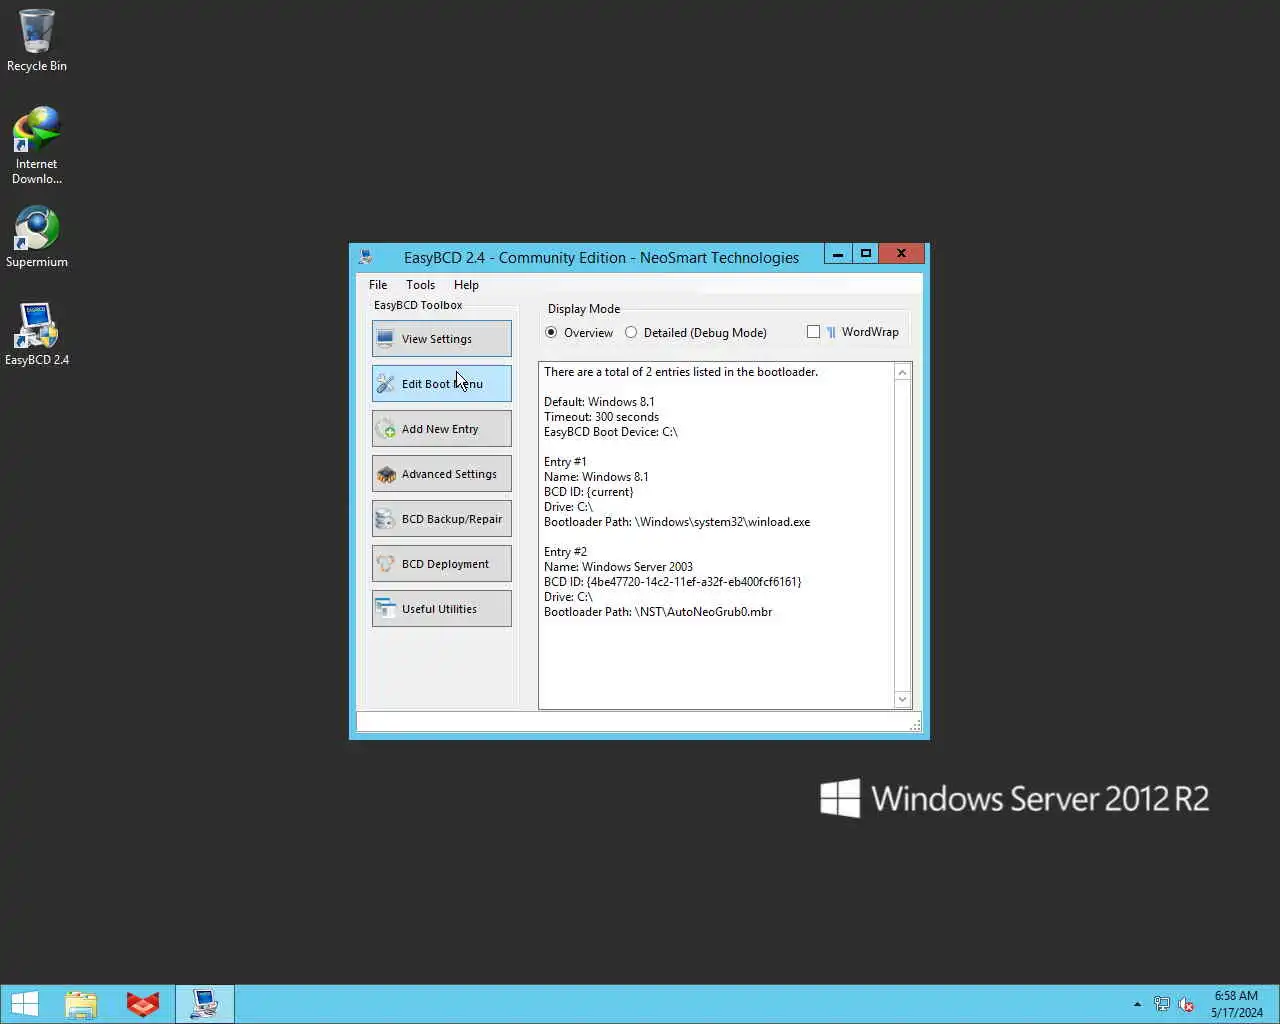Open the Windows Start button
This screenshot has height=1024, width=1280.
(x=25, y=1004)
